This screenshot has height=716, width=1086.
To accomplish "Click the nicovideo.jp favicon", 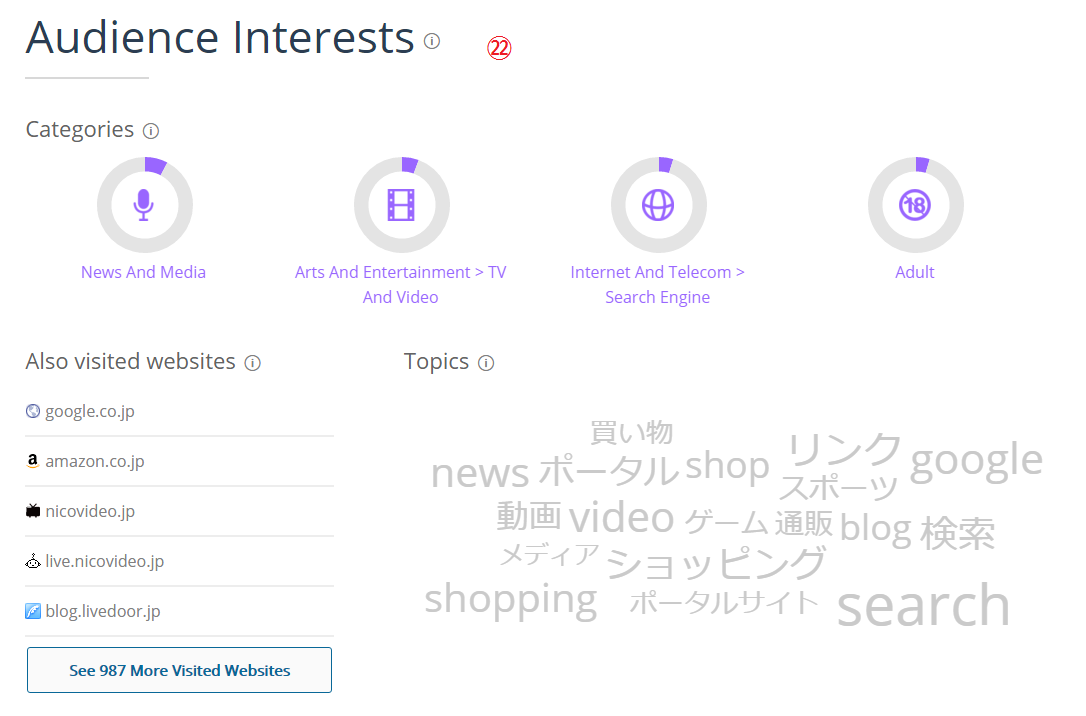I will click(x=33, y=511).
